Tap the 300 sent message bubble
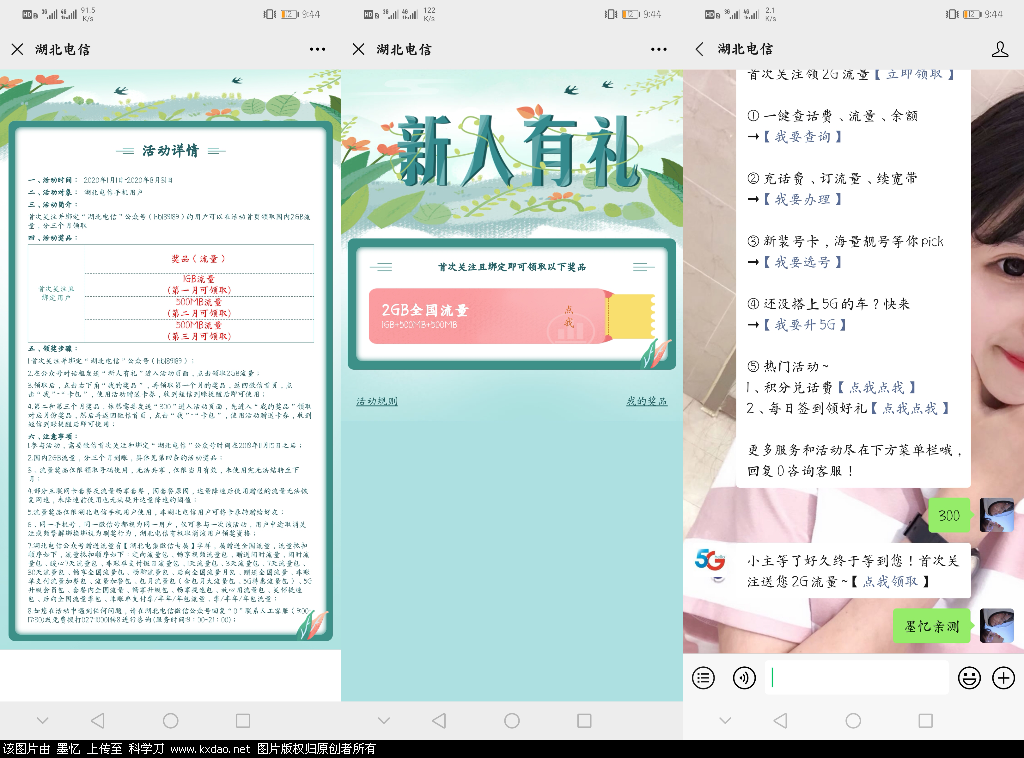Image resolution: width=1024 pixels, height=758 pixels. pos(950,515)
